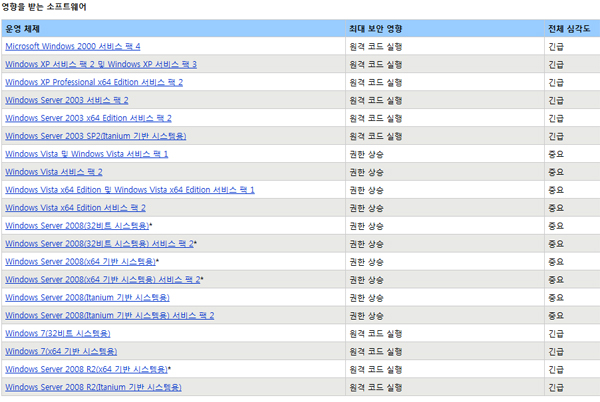Viewport: 600px width, 402px height.
Task: Open Windows 7(x64 기반 시스템용) link
Action: pos(61,352)
